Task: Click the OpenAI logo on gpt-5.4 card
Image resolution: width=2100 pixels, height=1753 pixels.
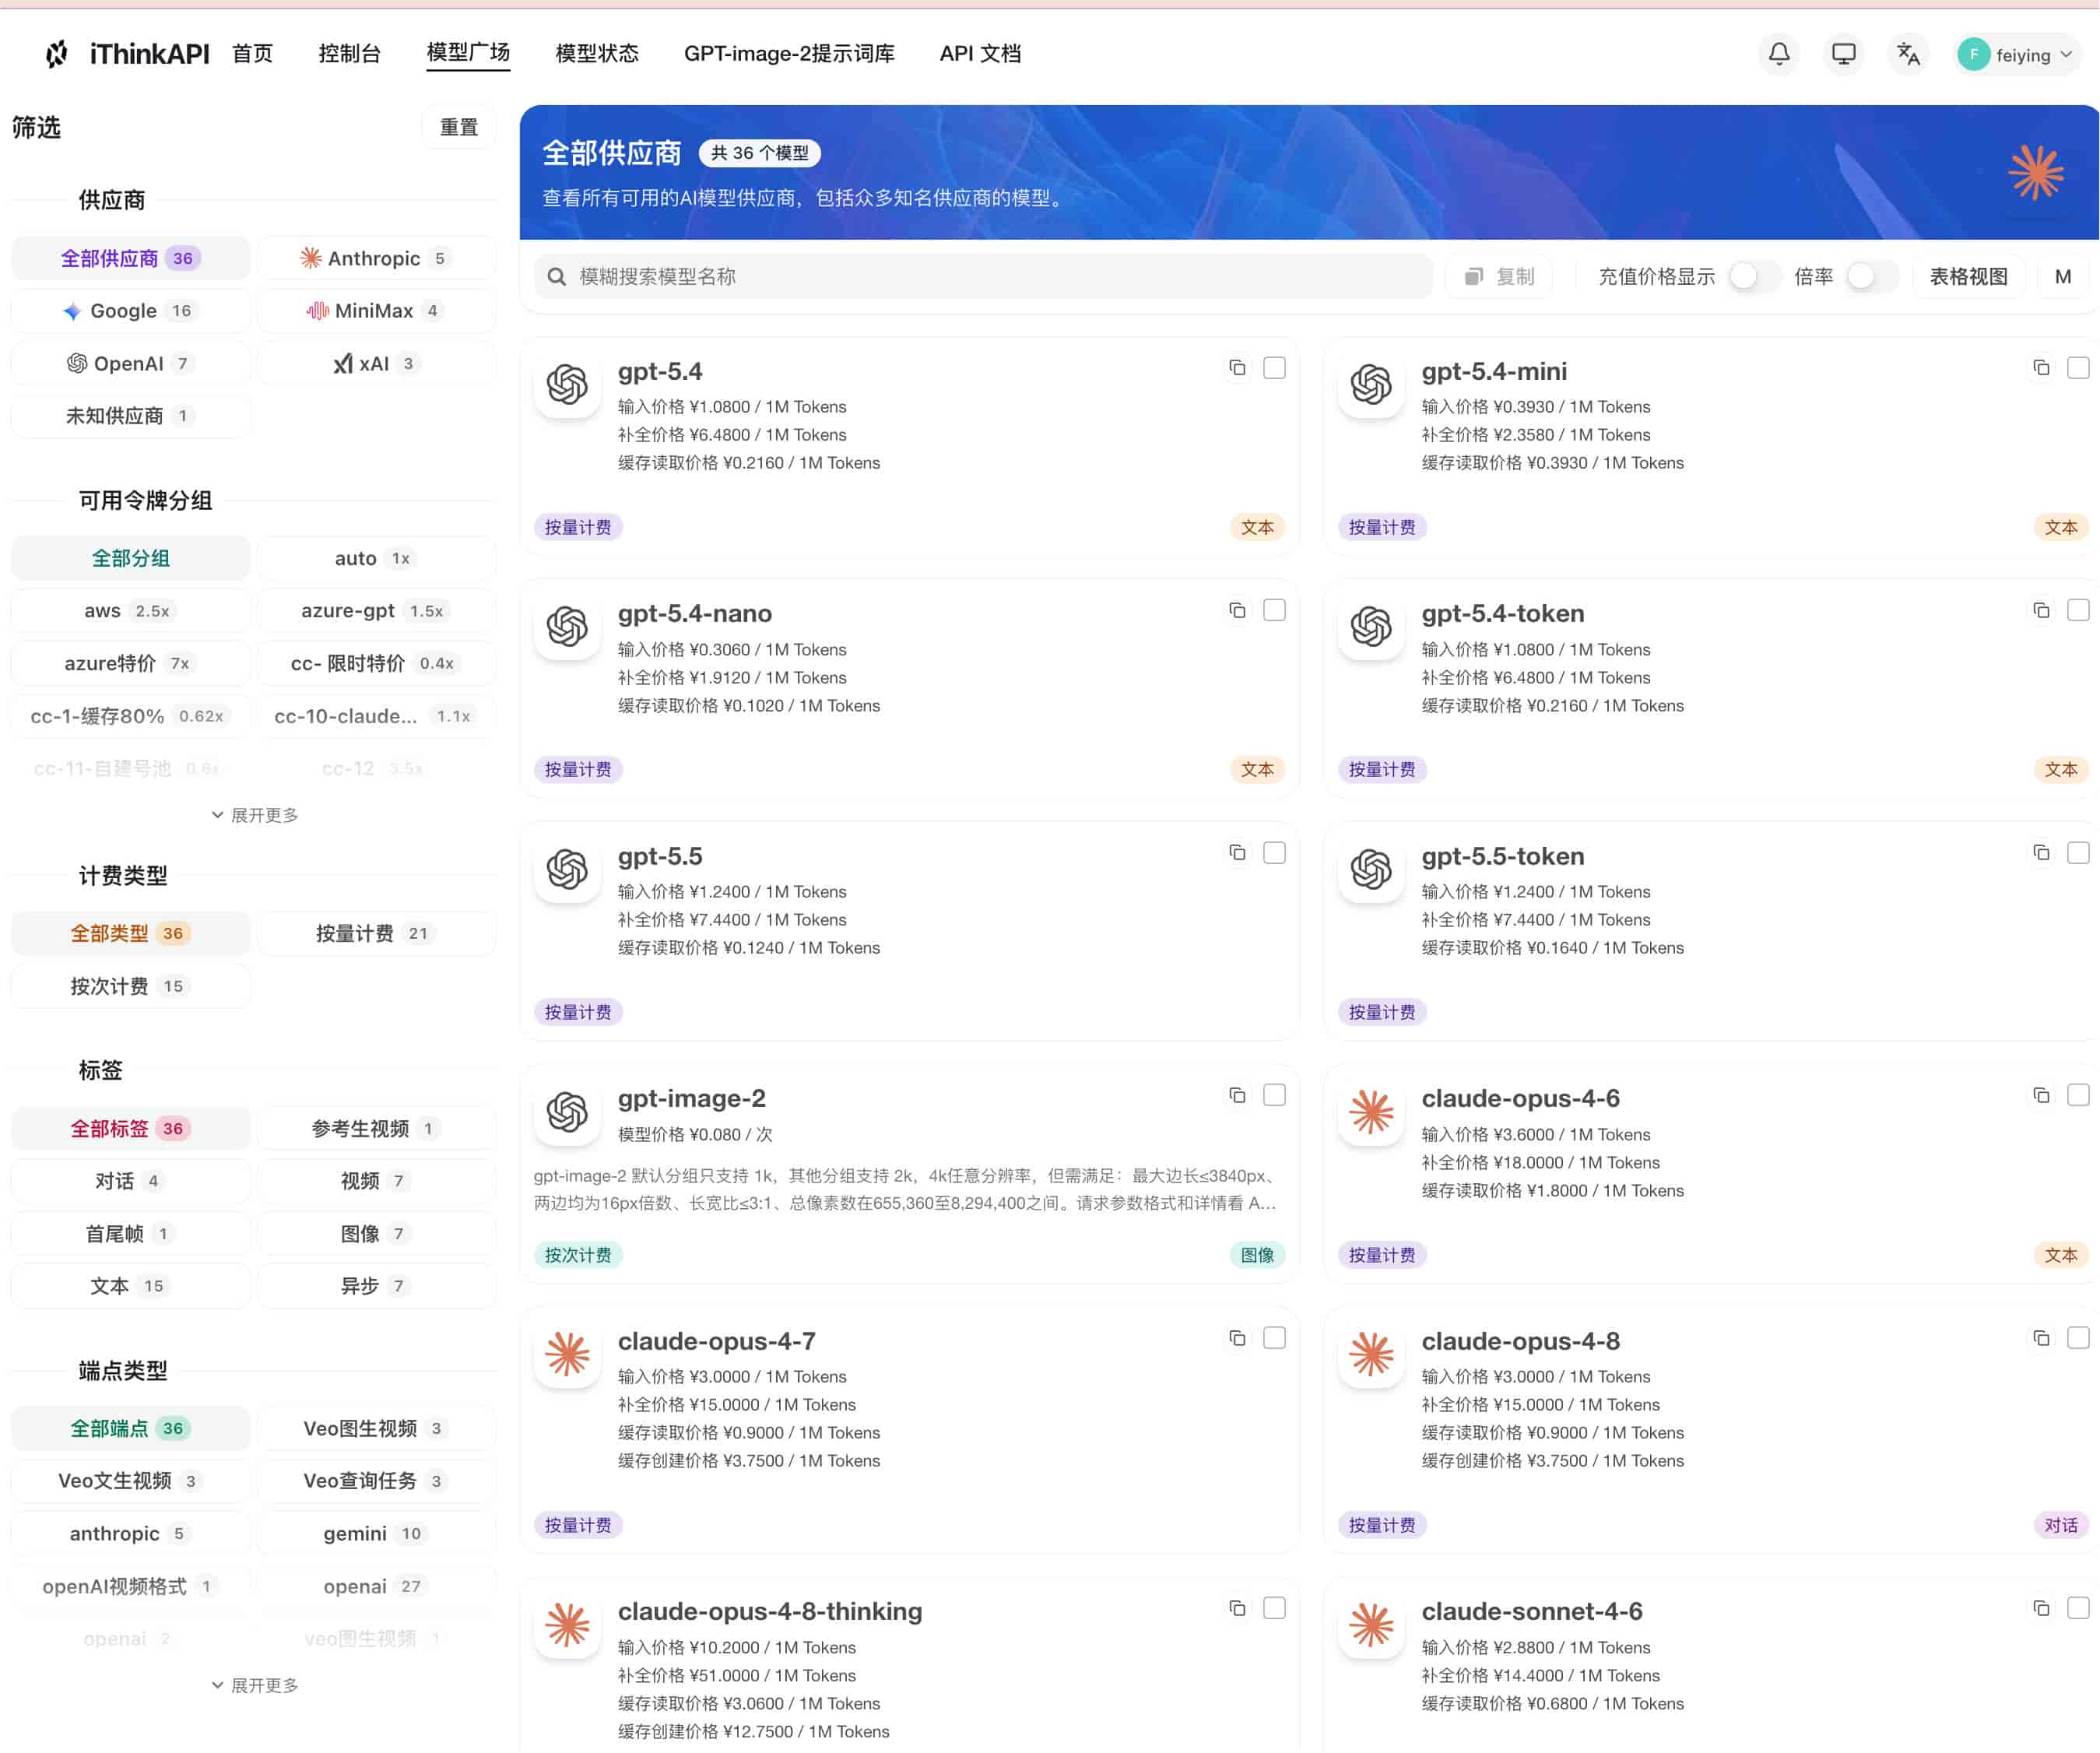Action: [x=567, y=384]
